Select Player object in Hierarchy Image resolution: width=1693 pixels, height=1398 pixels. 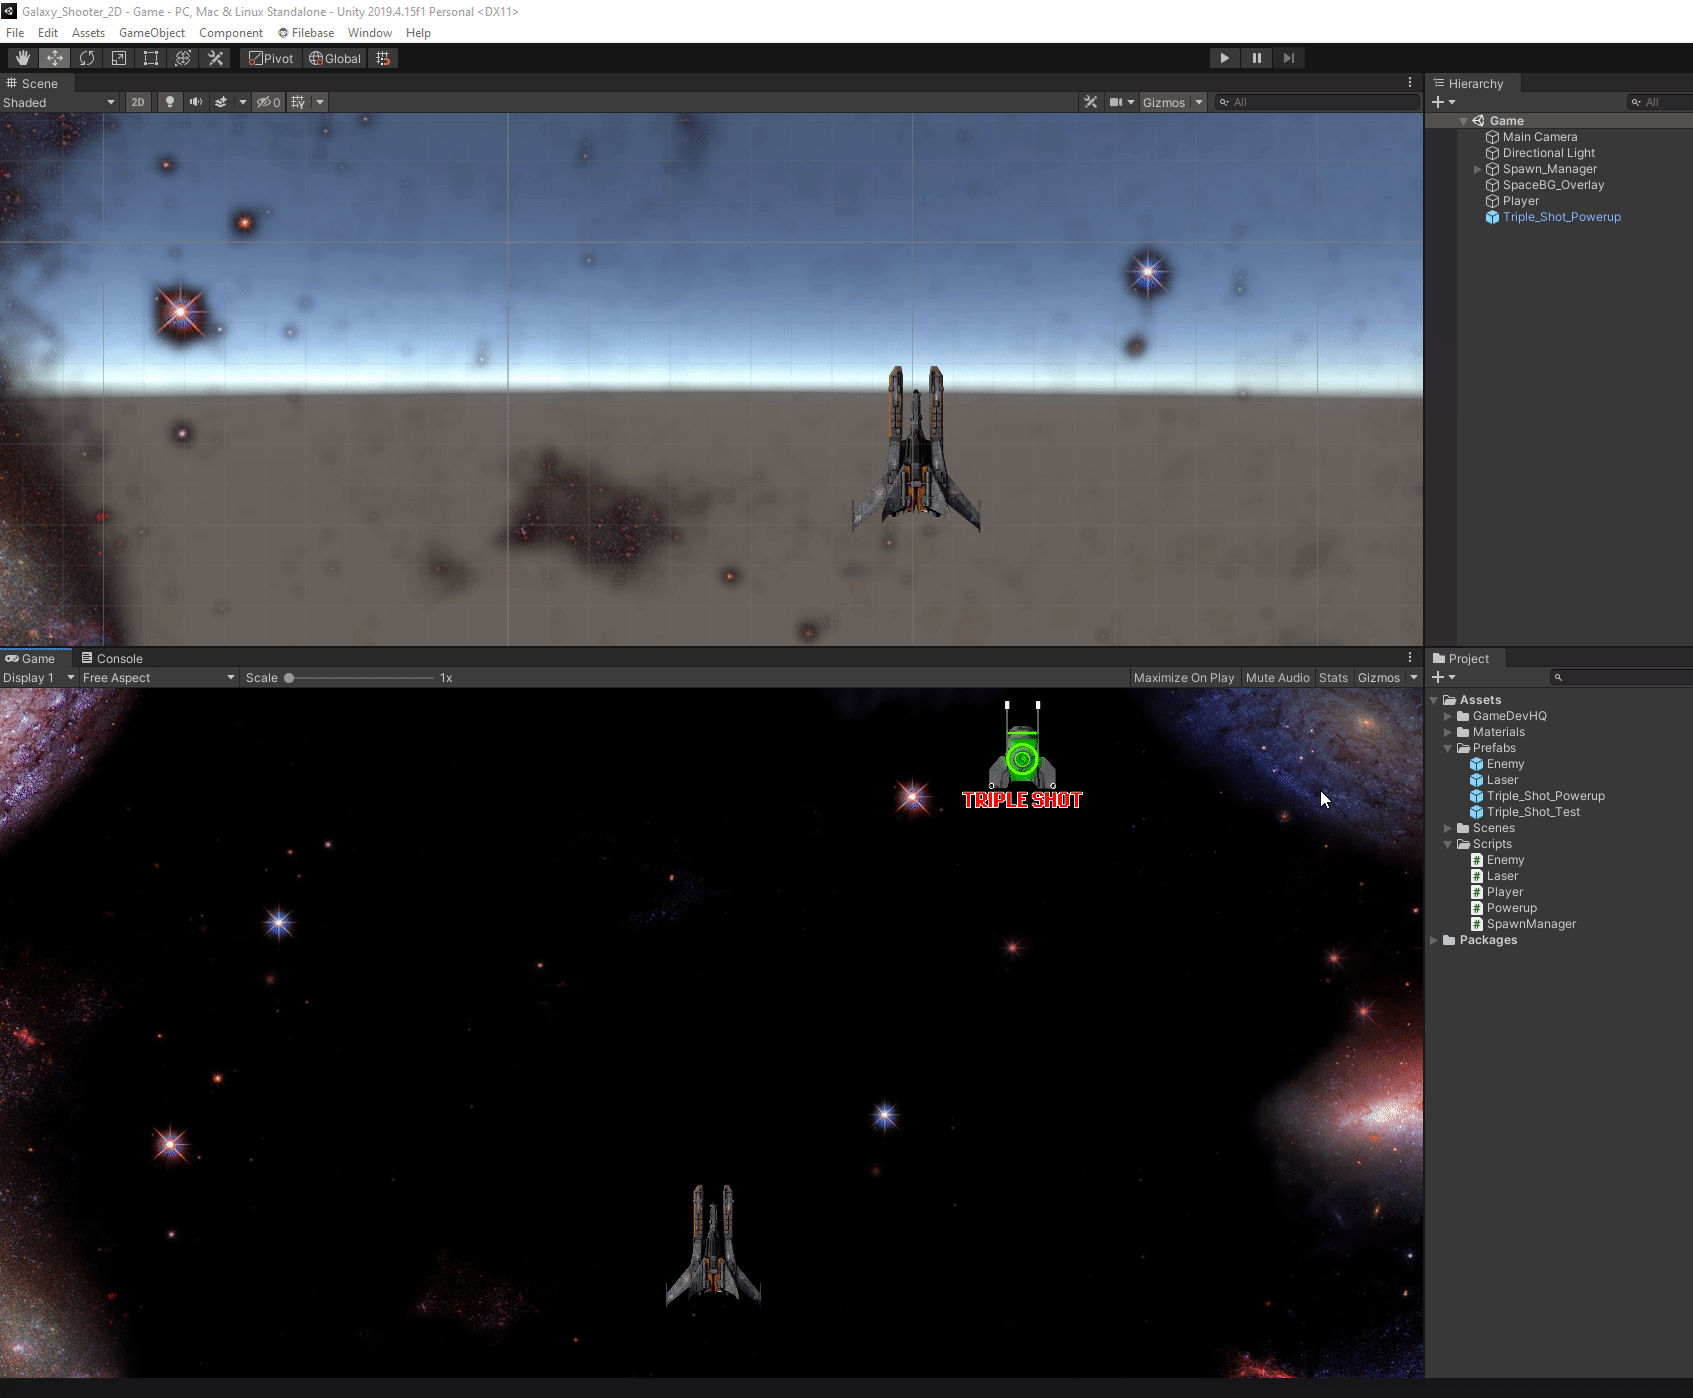[1520, 201]
